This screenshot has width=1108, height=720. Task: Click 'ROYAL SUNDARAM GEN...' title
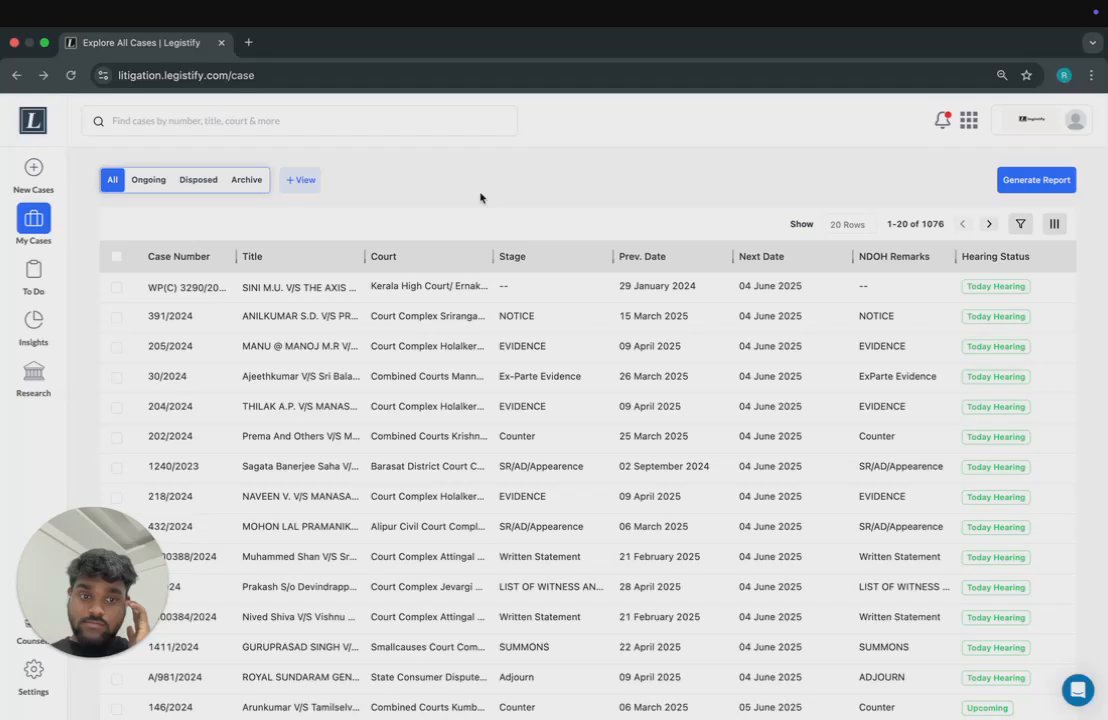tap(301, 677)
